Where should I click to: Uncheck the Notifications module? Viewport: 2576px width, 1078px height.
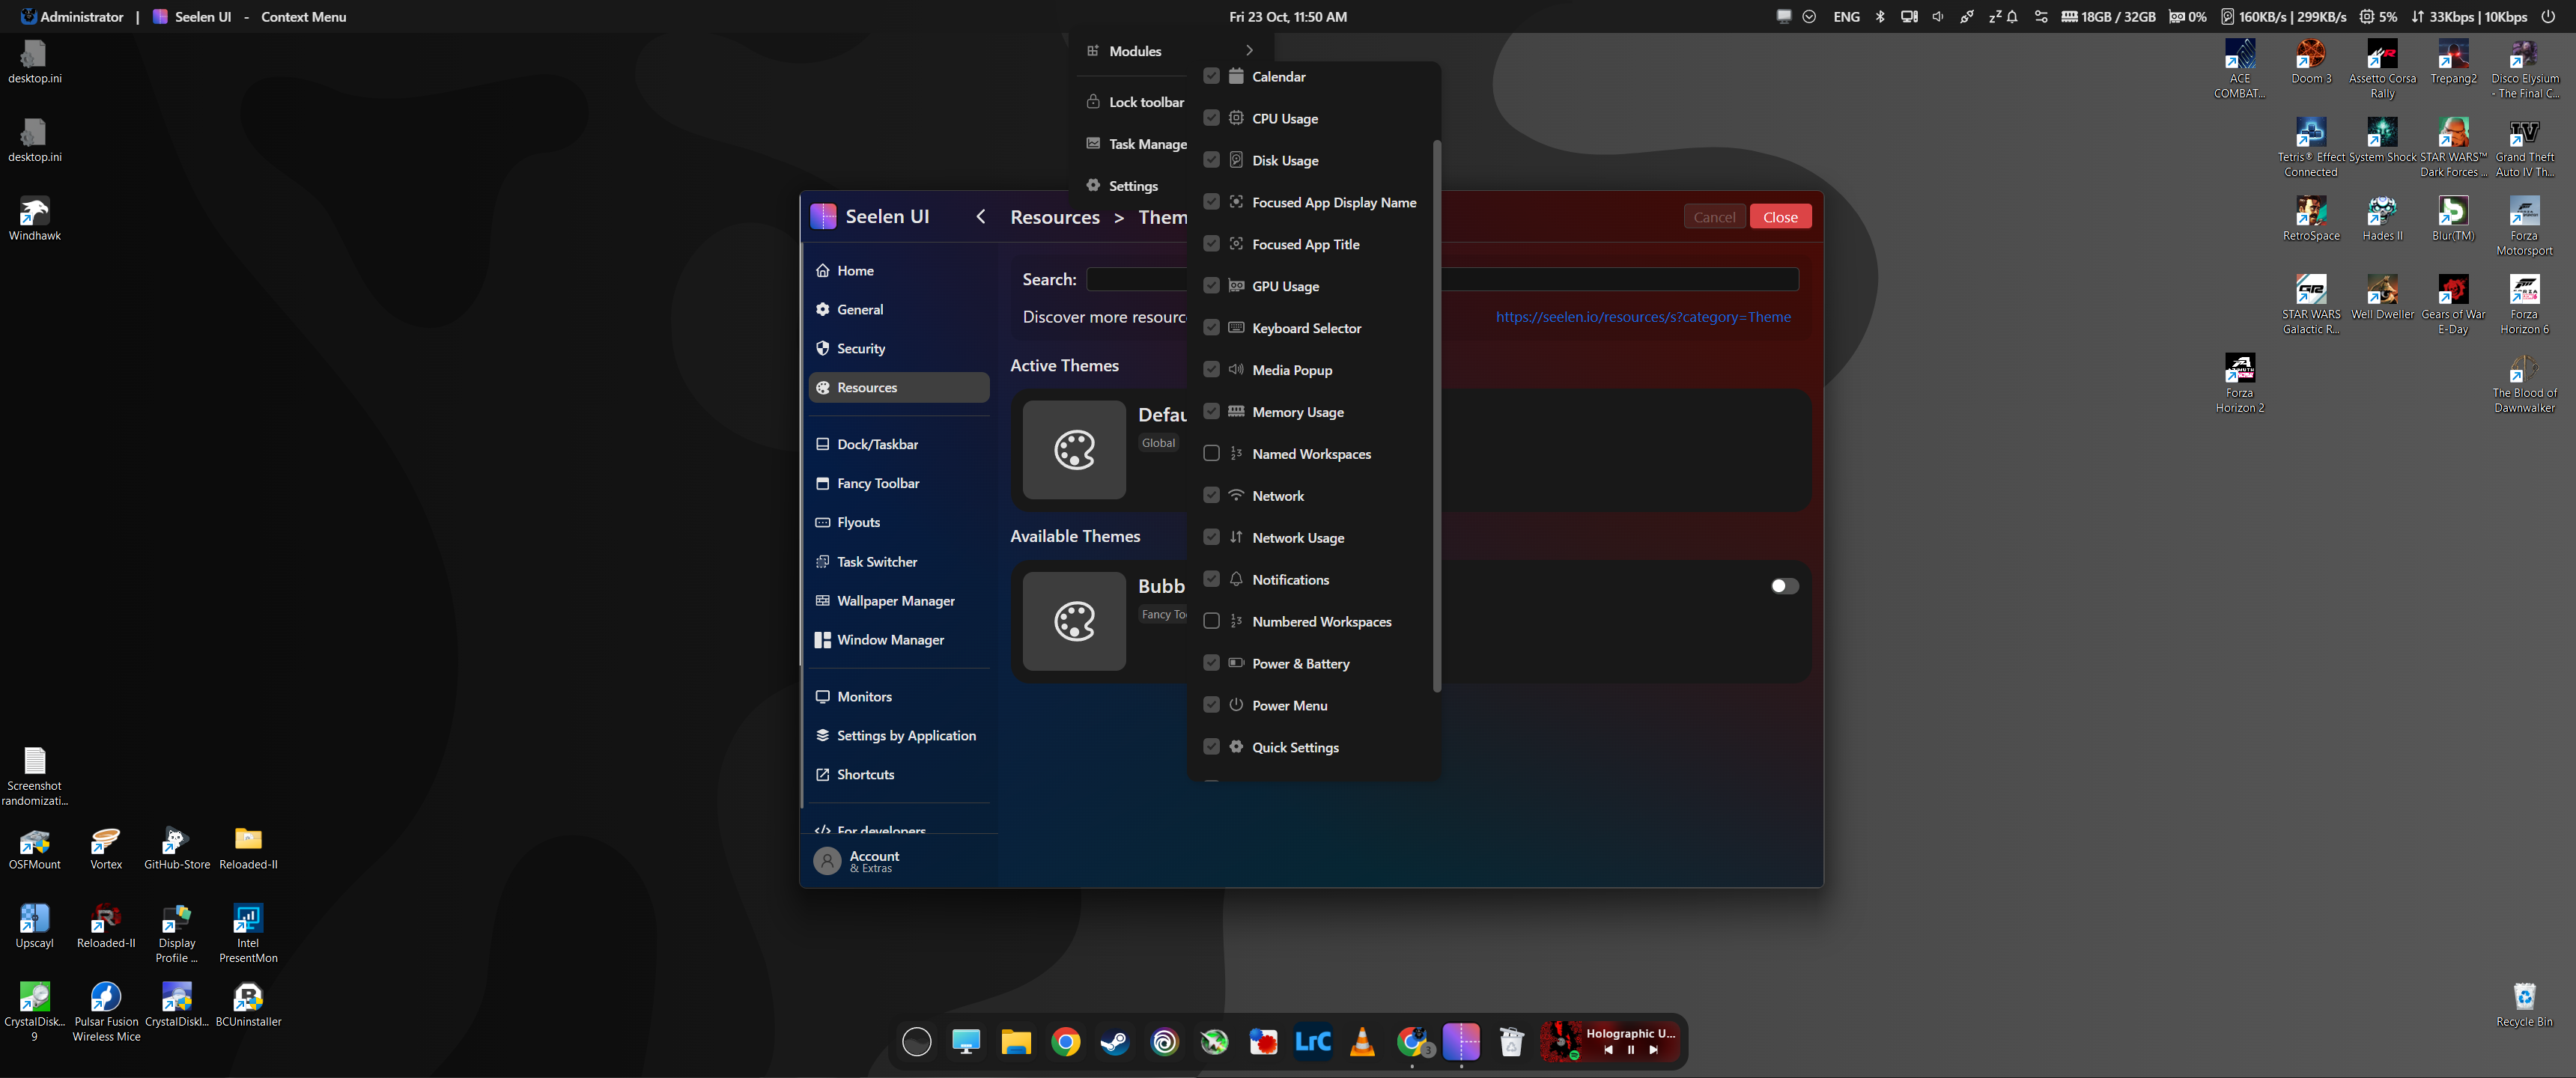tap(1211, 580)
